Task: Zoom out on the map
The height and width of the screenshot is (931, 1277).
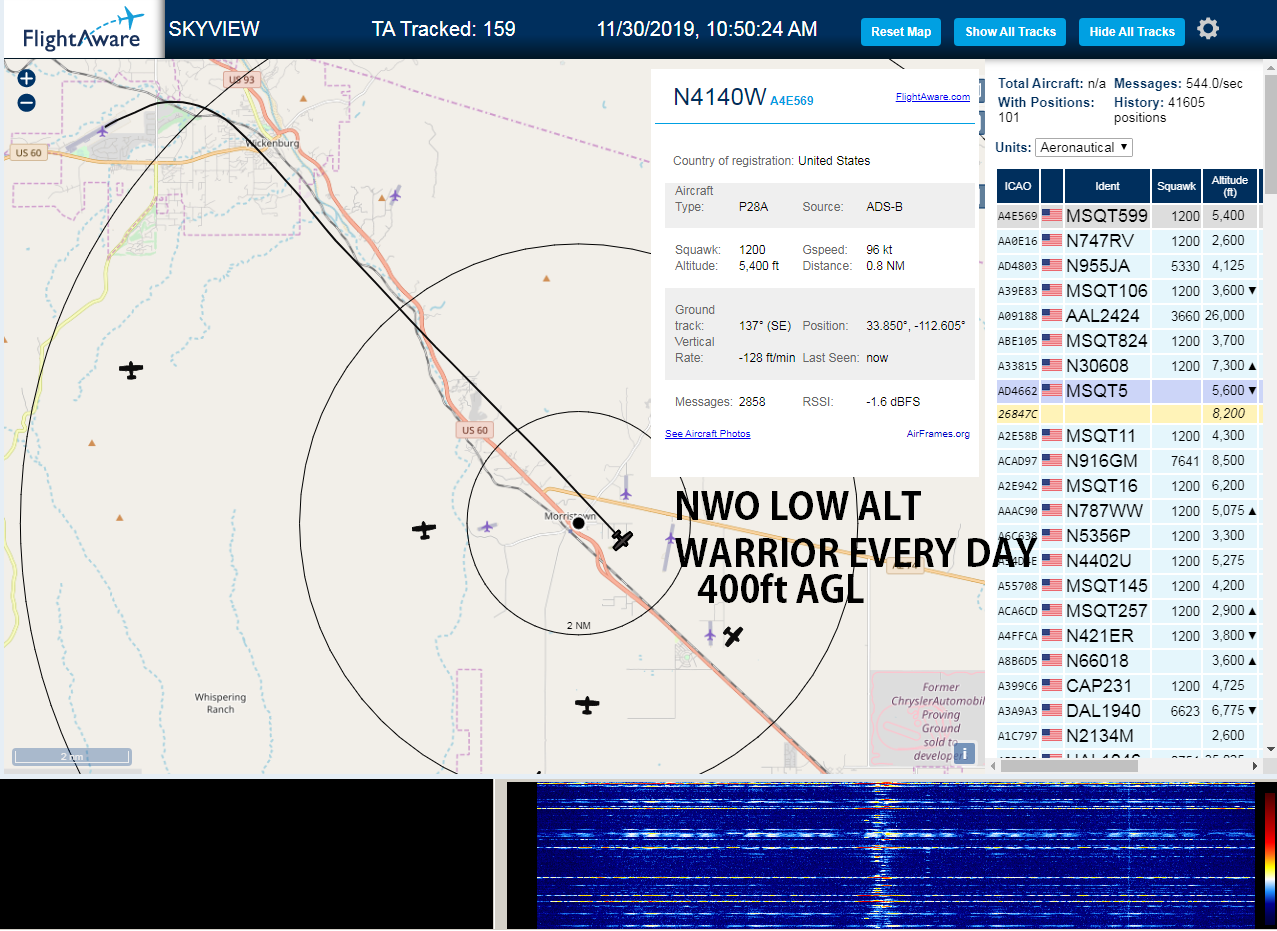Action: [27, 102]
